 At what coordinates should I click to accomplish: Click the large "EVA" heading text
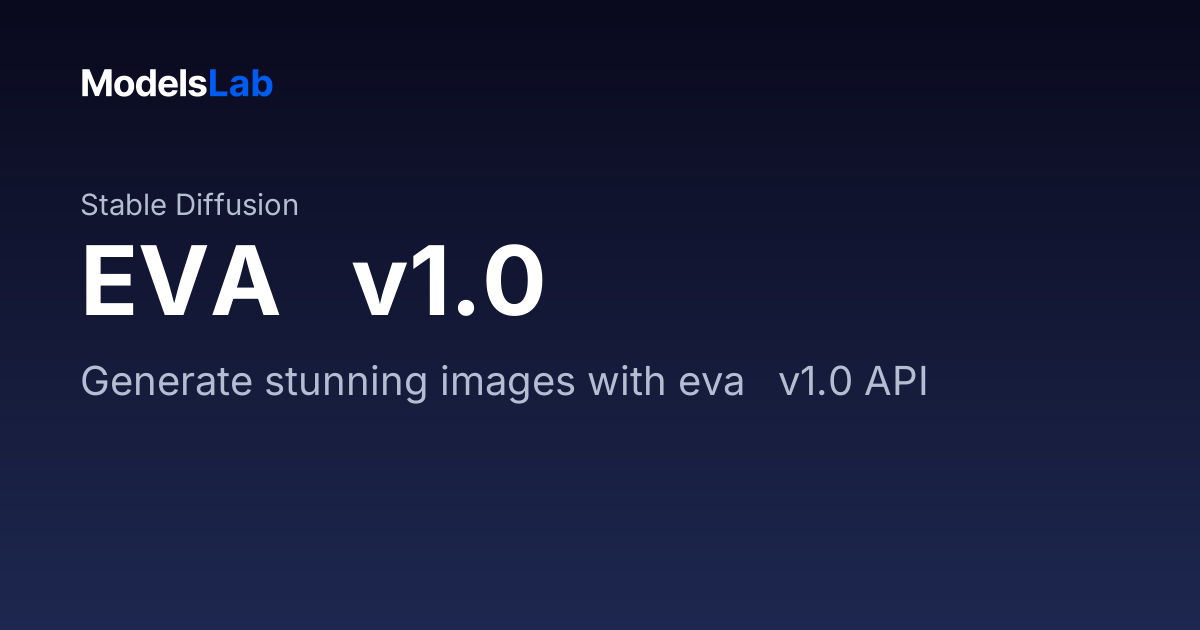point(180,283)
